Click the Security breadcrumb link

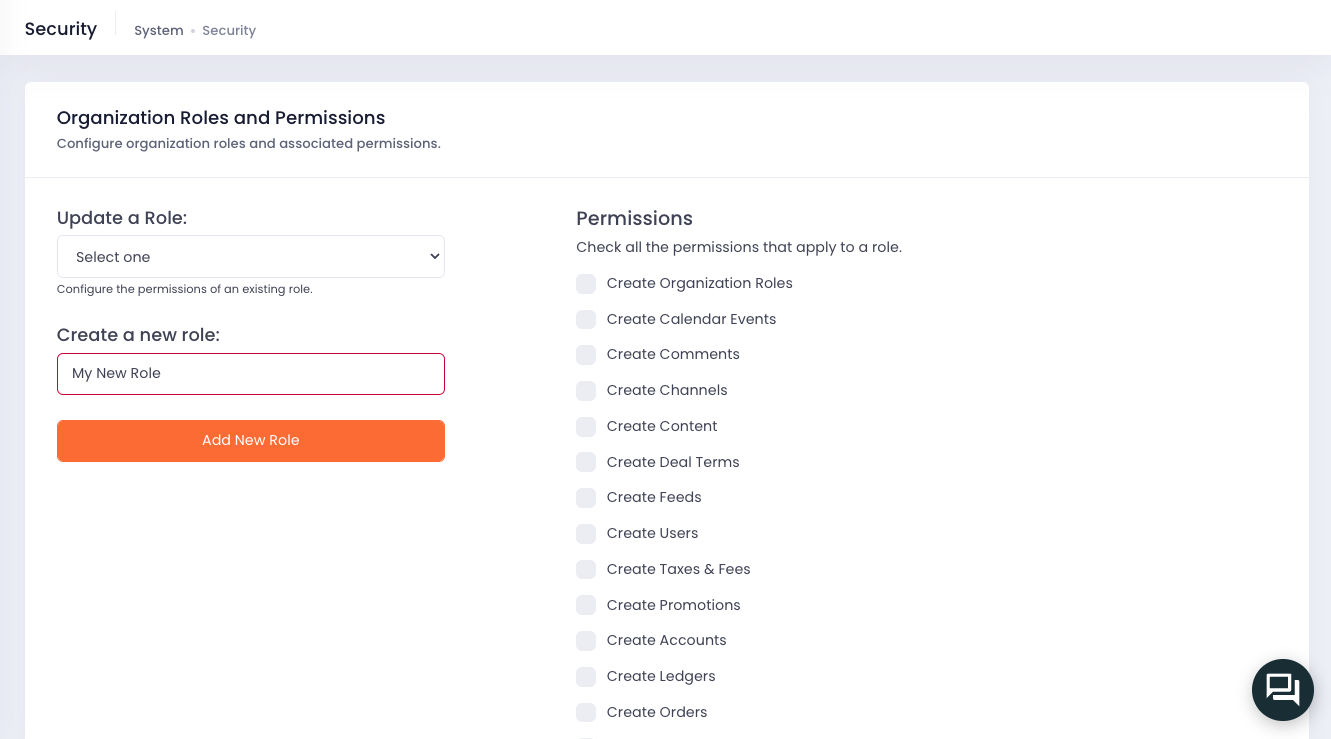pyautogui.click(x=229, y=31)
